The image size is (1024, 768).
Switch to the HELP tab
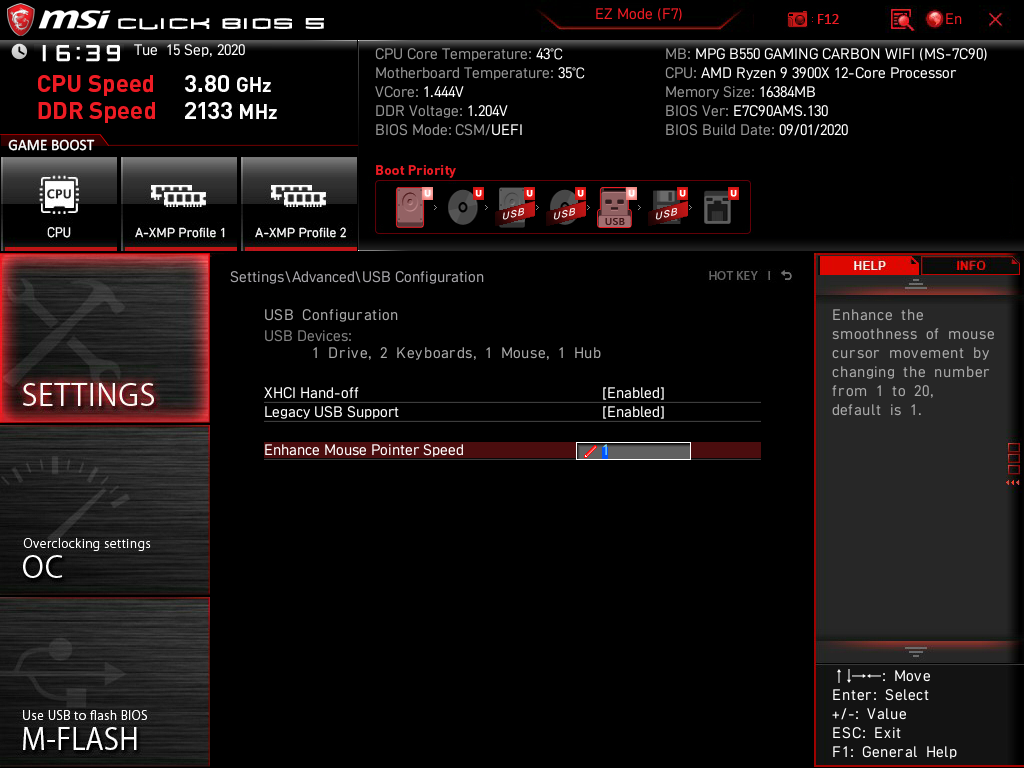(x=869, y=266)
